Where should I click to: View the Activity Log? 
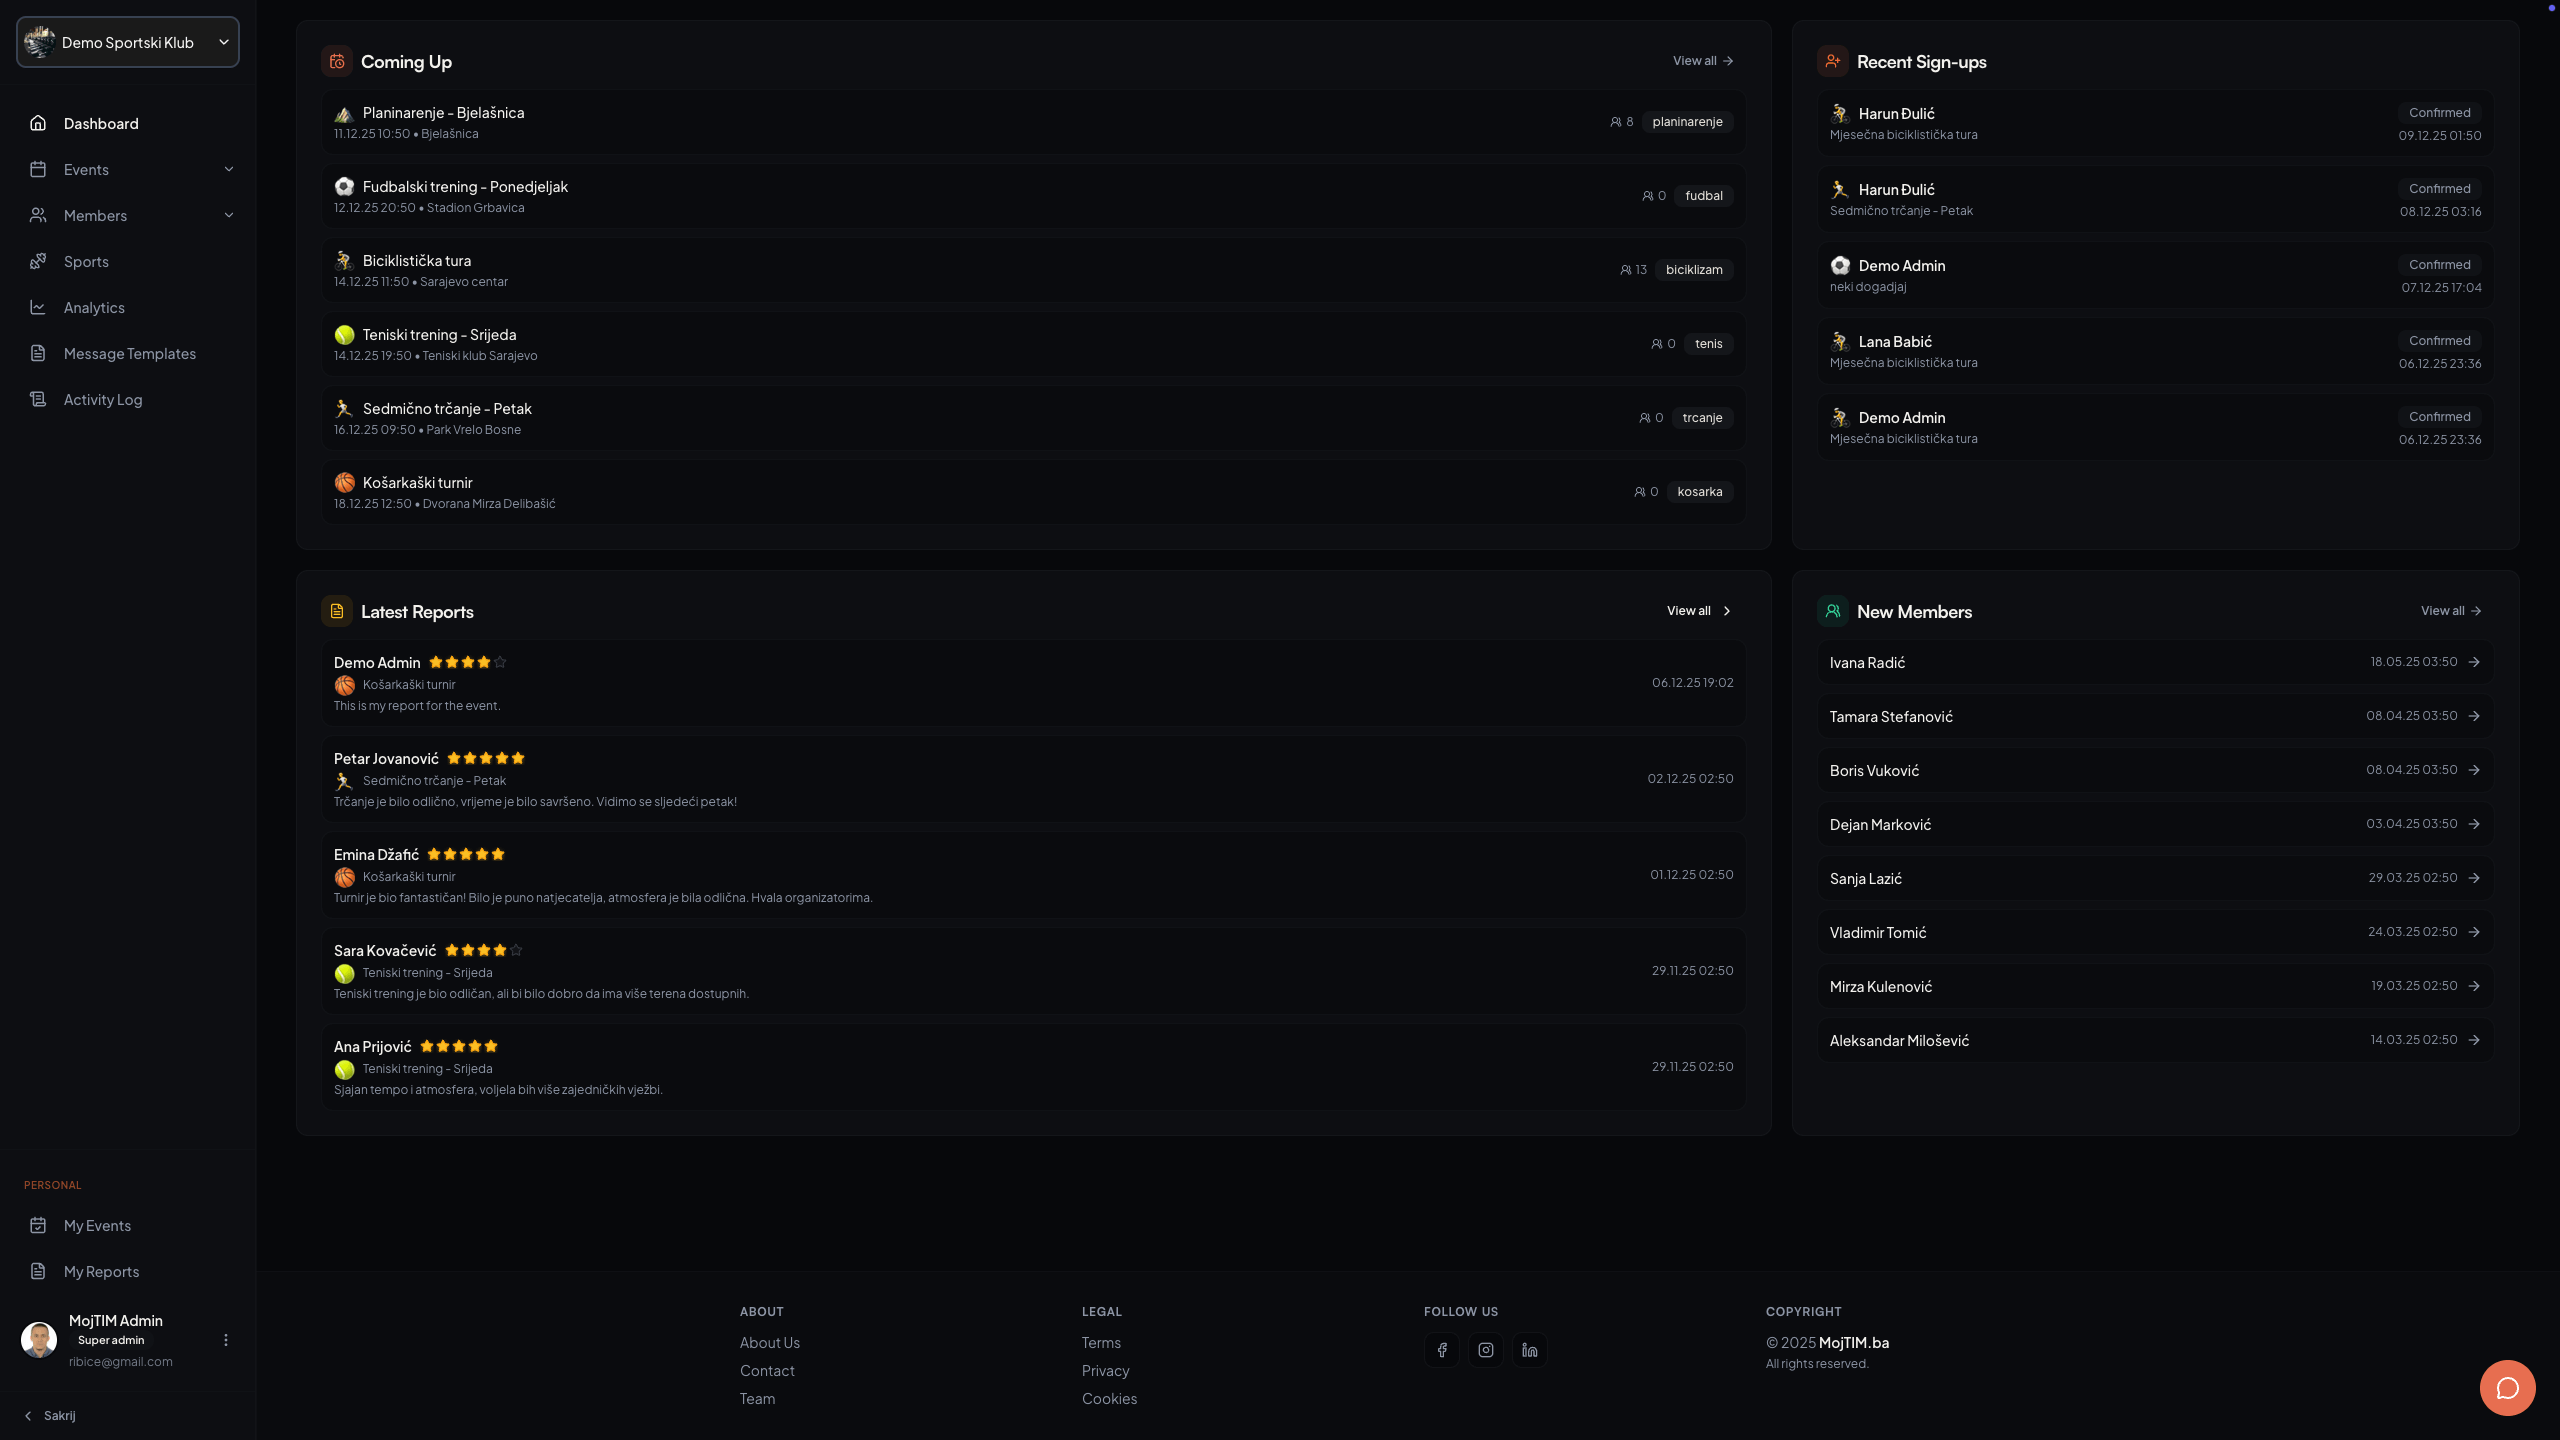[103, 399]
